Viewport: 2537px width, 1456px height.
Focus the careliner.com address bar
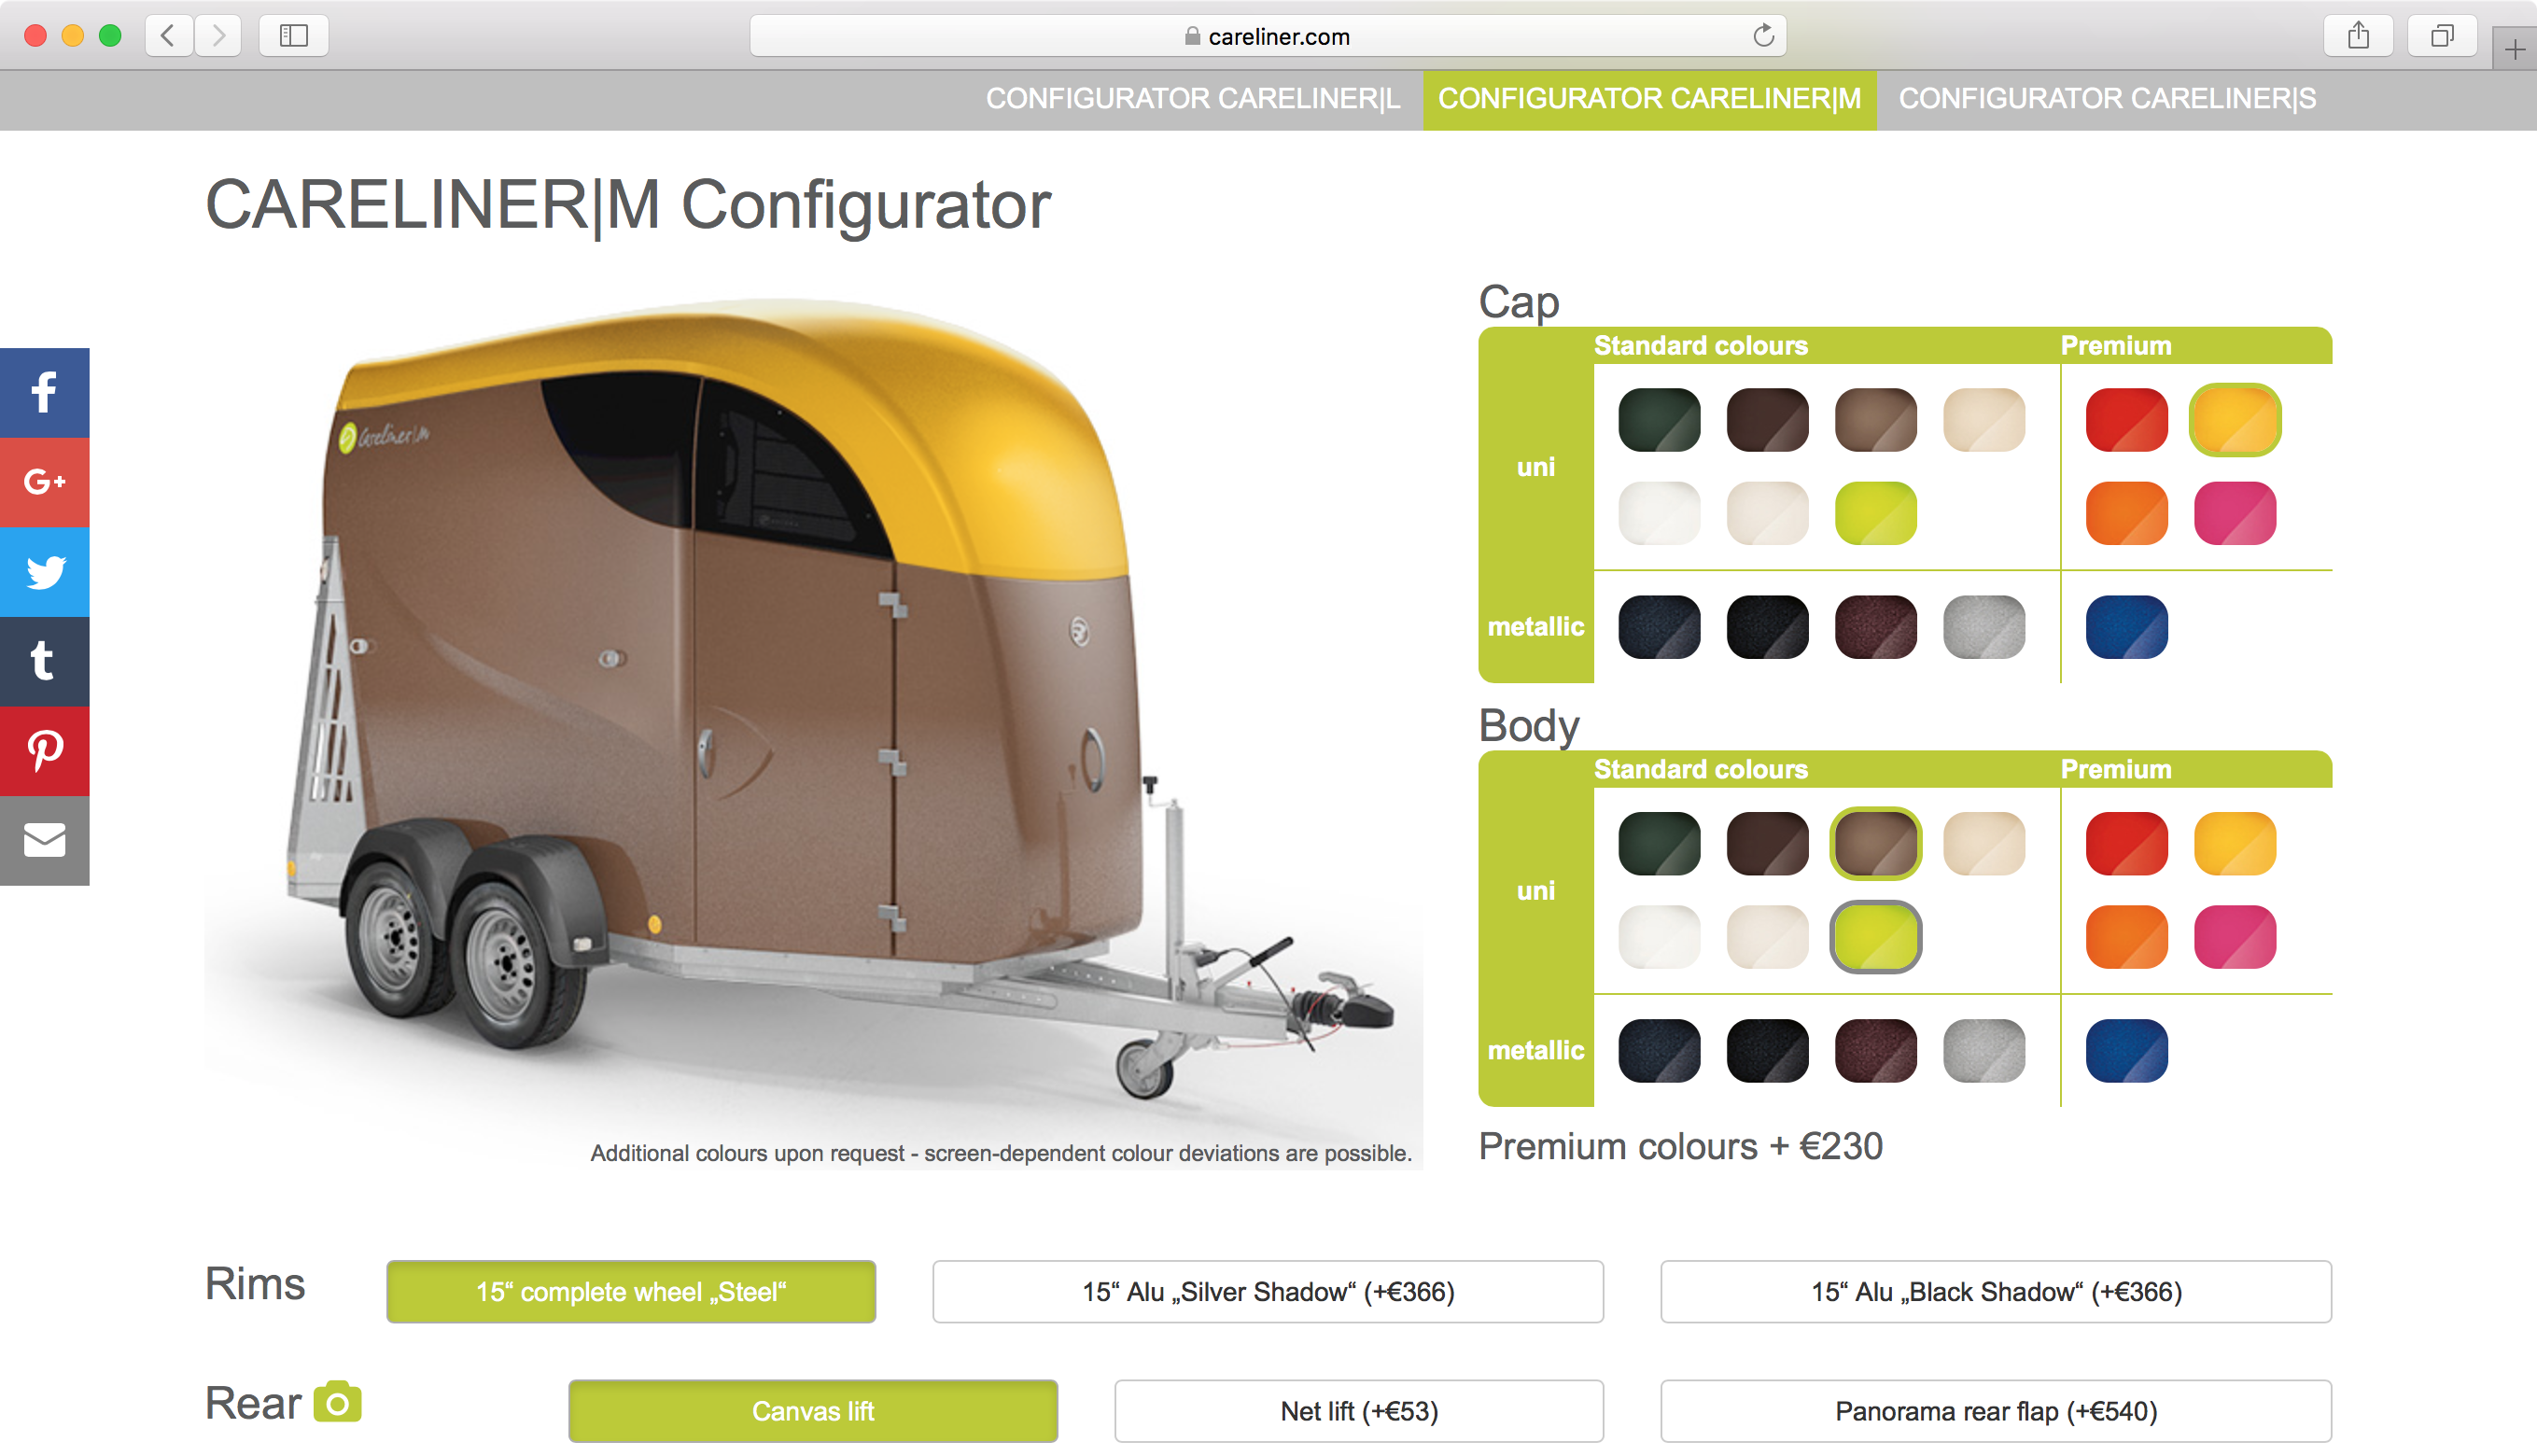(1267, 36)
